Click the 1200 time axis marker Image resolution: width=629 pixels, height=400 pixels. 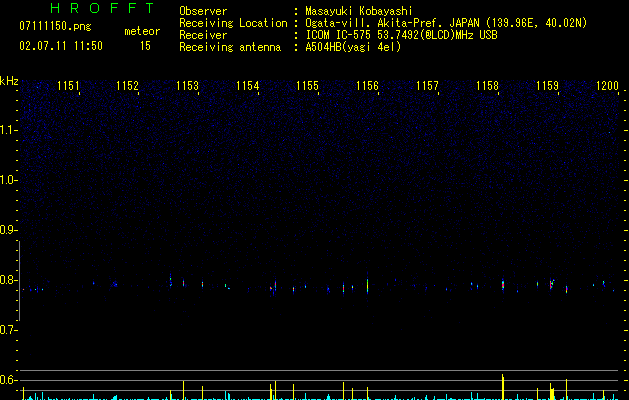pos(607,86)
